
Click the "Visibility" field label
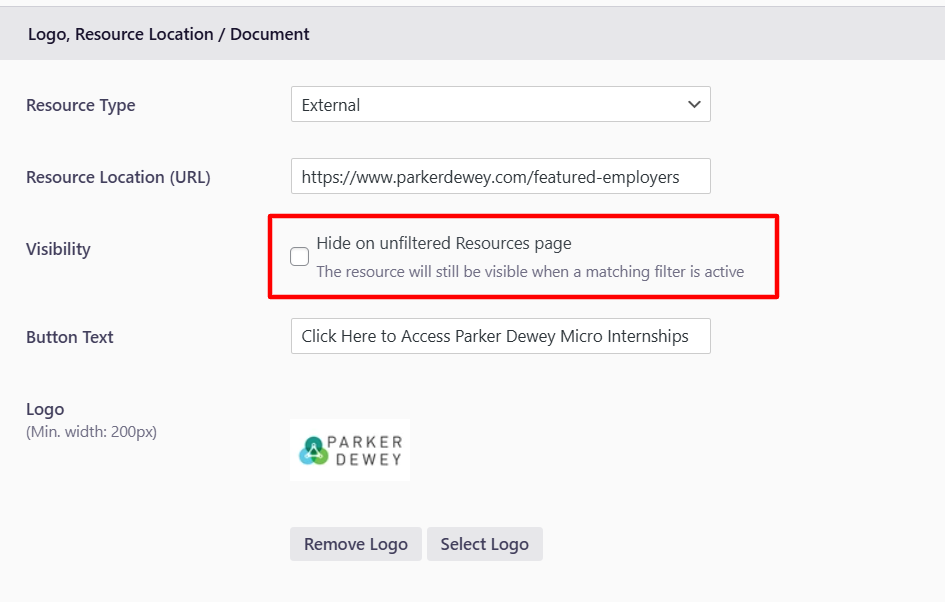click(x=58, y=249)
